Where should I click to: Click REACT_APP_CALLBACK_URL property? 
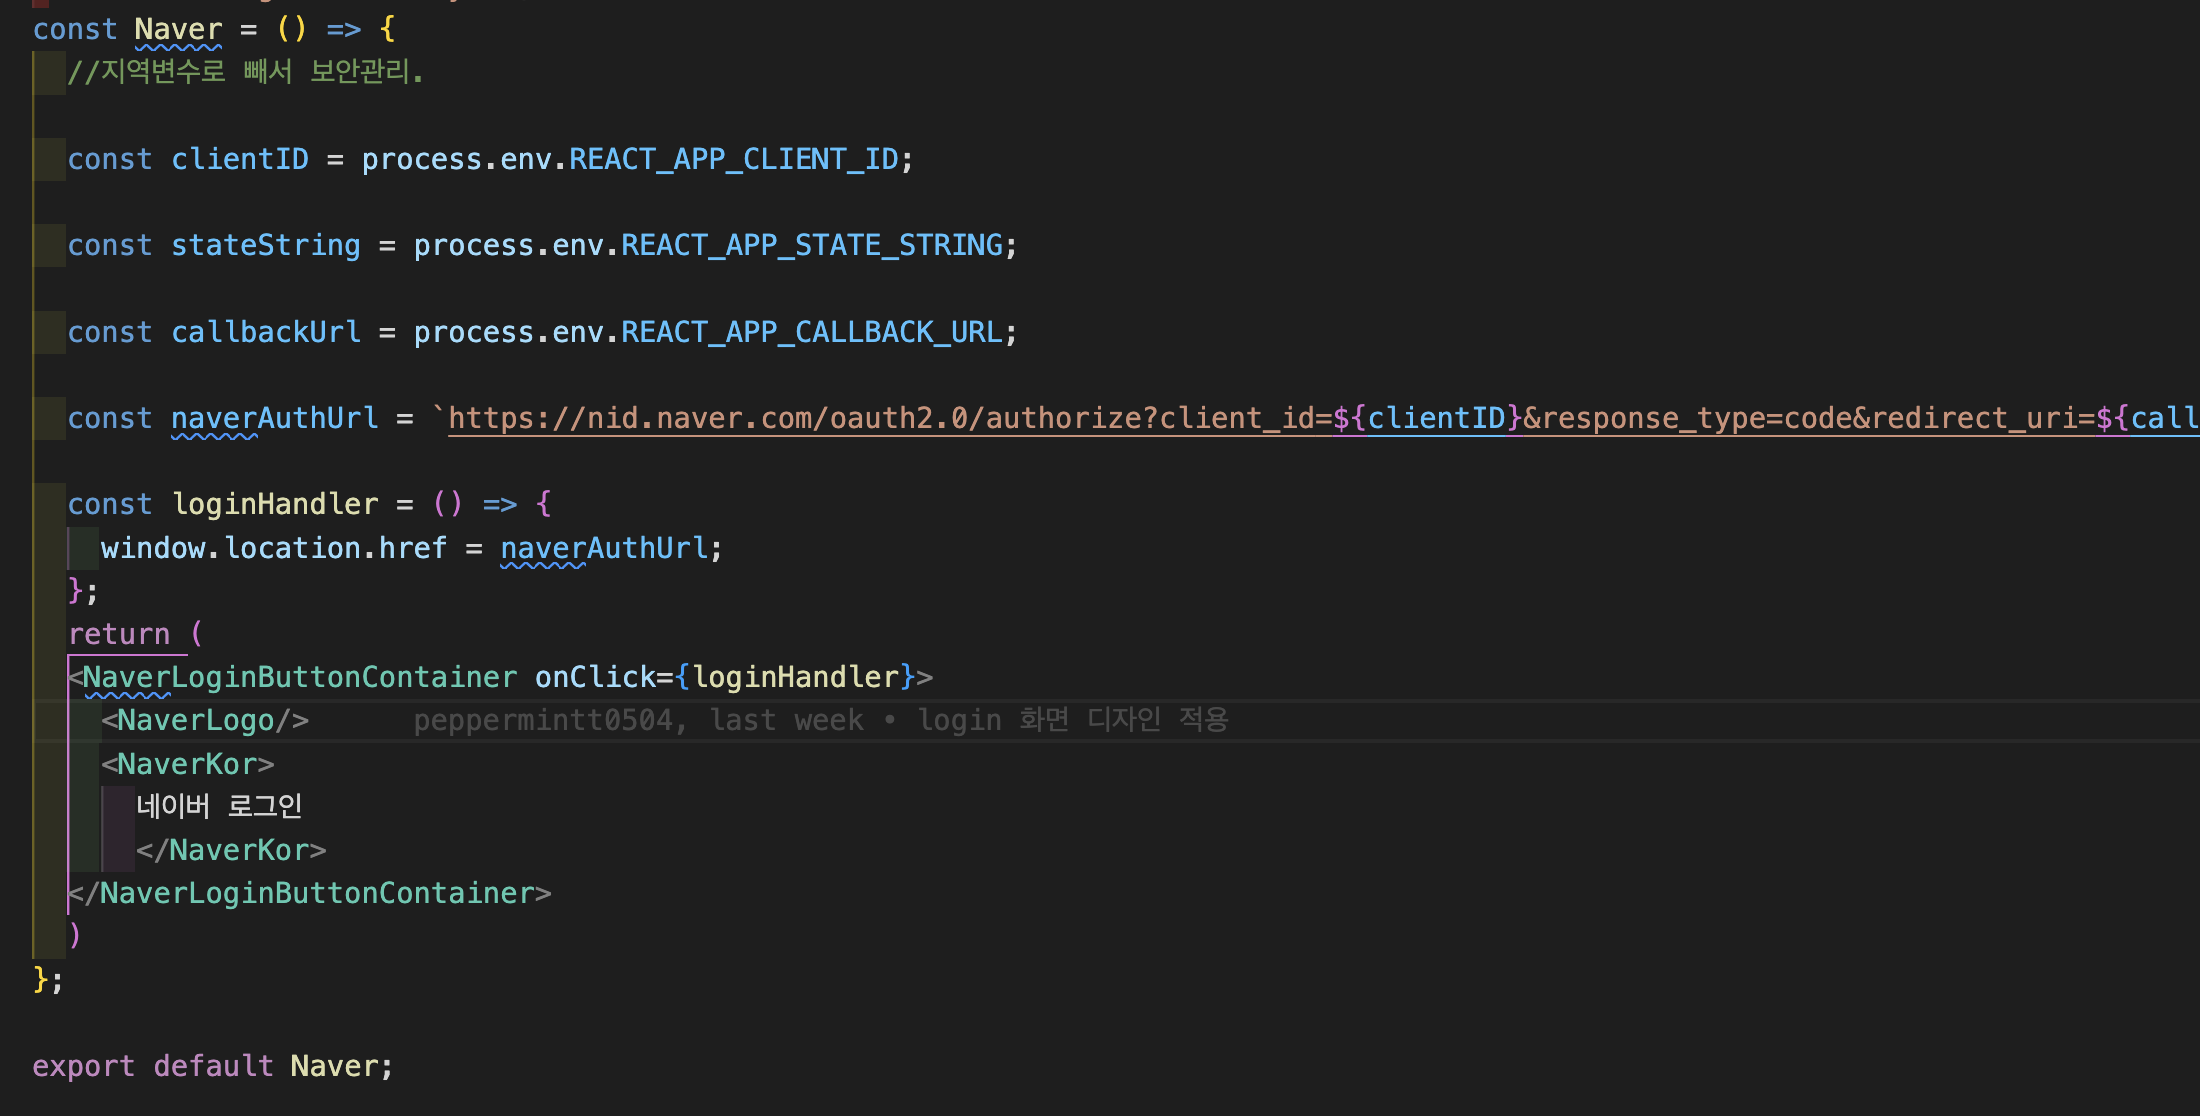(x=811, y=332)
